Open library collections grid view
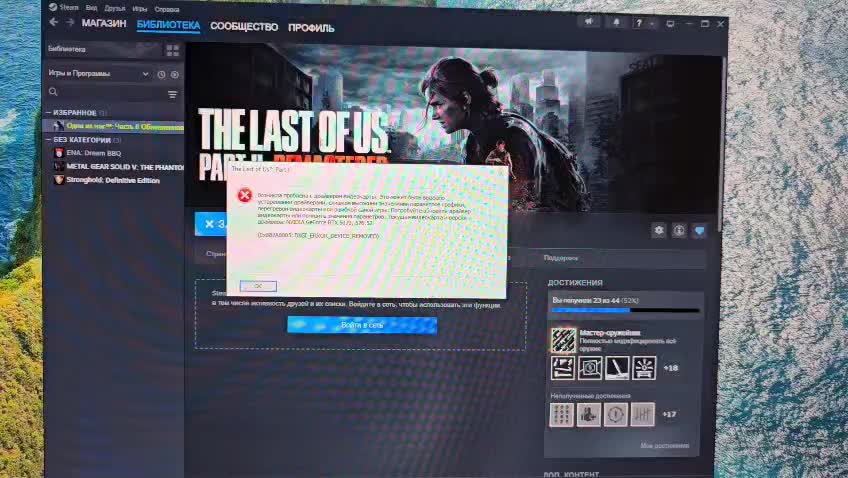The width and height of the screenshot is (848, 478). click(x=173, y=50)
